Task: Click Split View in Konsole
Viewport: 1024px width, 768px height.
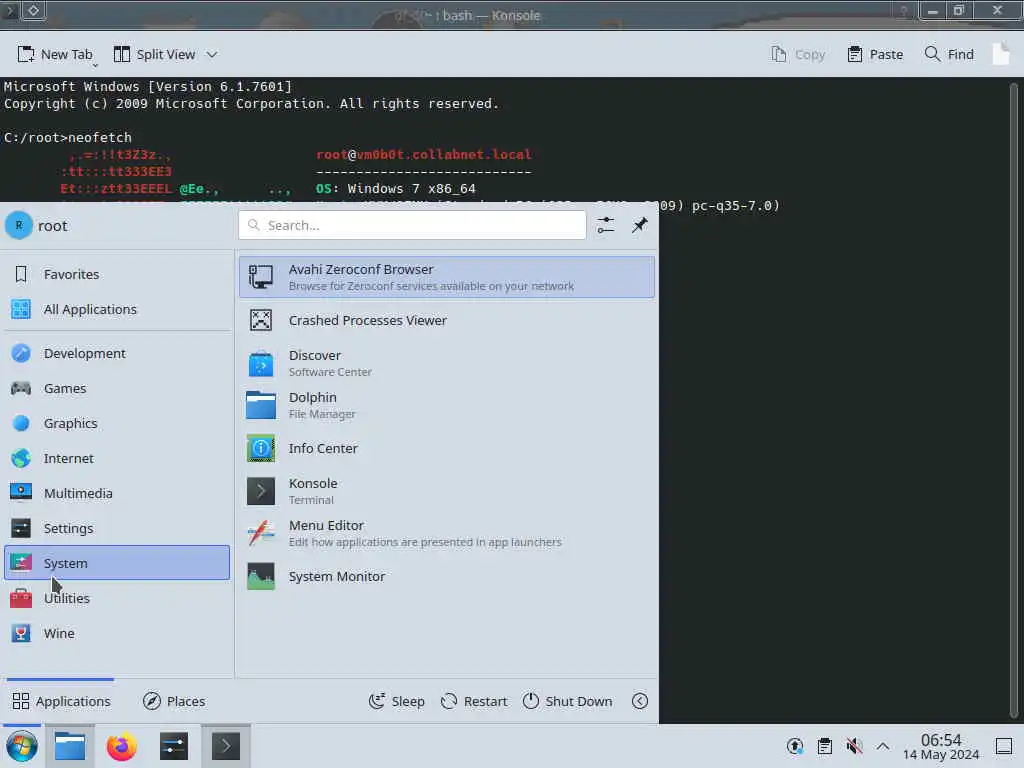Action: [155, 54]
